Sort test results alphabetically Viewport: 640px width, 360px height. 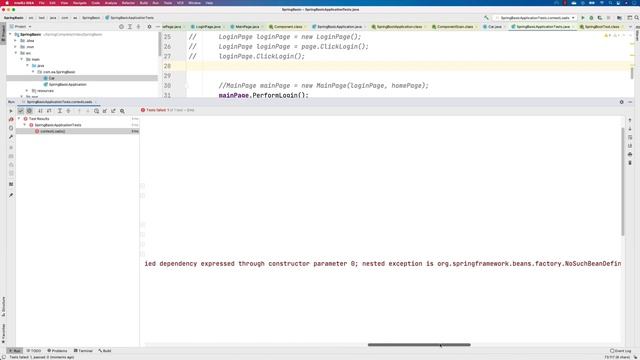(x=40, y=111)
